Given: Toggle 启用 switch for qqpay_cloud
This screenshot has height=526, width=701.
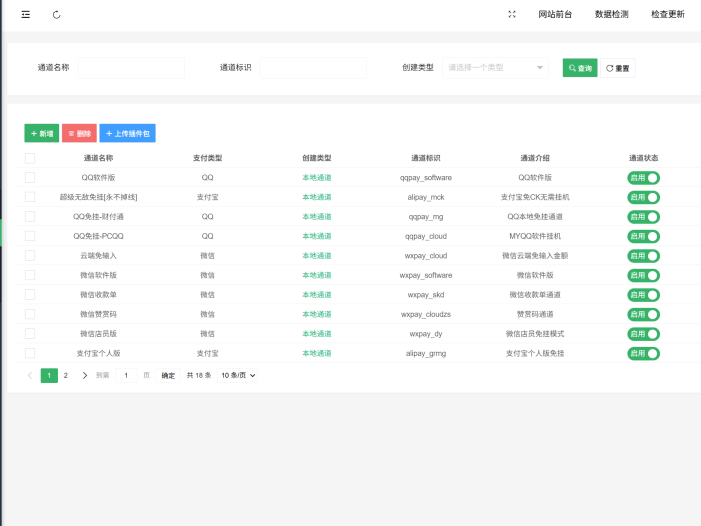Looking at the screenshot, I should click(643, 236).
